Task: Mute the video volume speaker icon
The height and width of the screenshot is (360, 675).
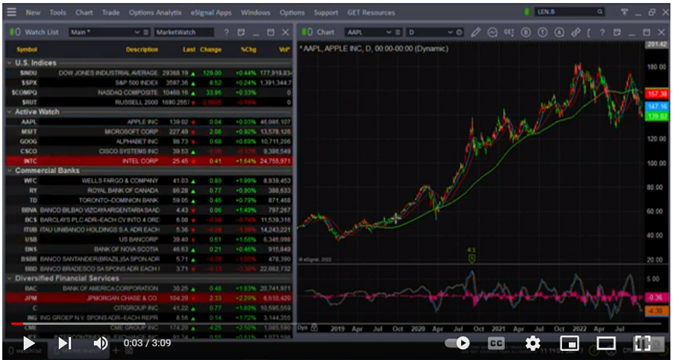Action: (x=101, y=343)
